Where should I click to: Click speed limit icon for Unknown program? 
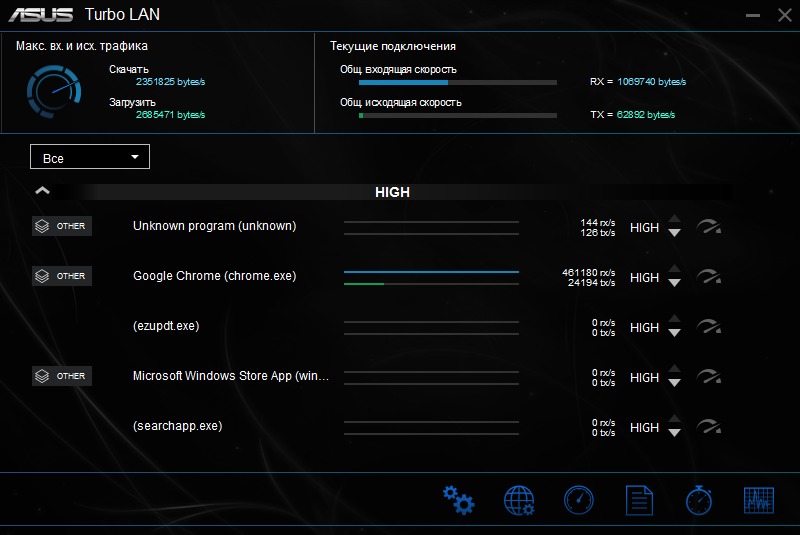709,226
